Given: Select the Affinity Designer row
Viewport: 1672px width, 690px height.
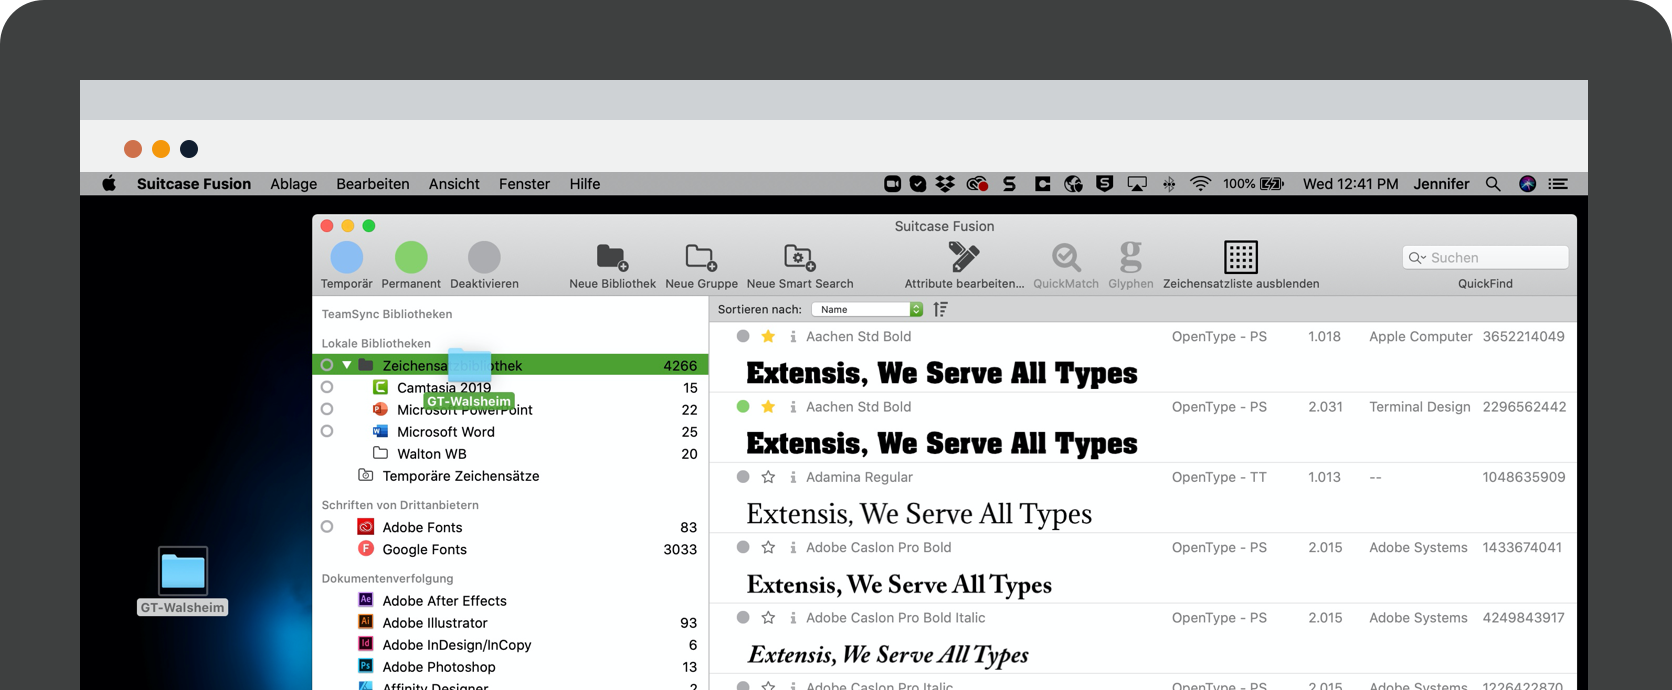Looking at the screenshot, I should [510, 686].
